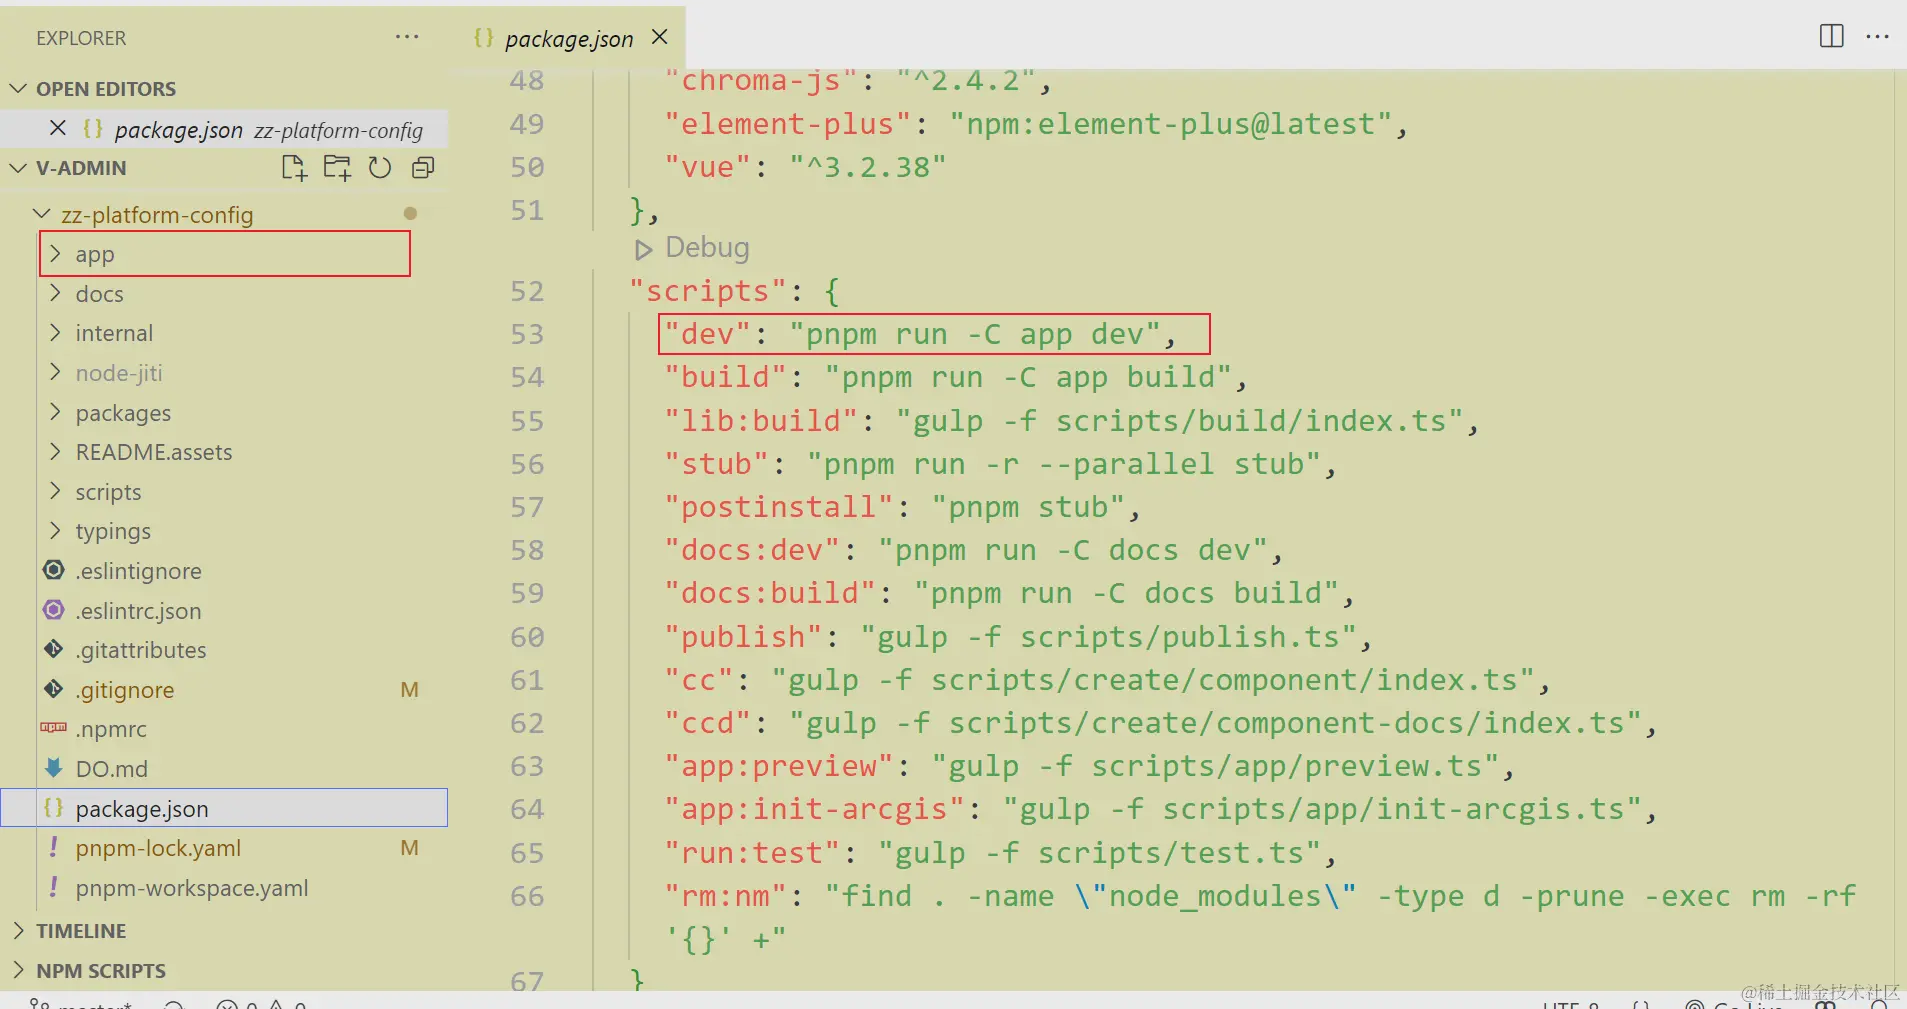Click line number 53 in the gutter

(527, 334)
